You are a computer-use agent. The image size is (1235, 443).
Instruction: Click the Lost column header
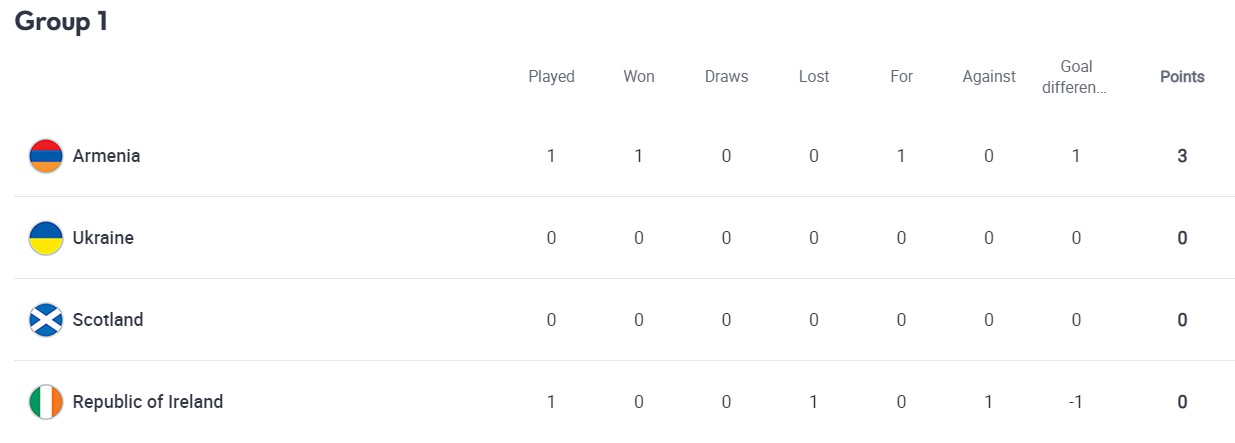814,77
